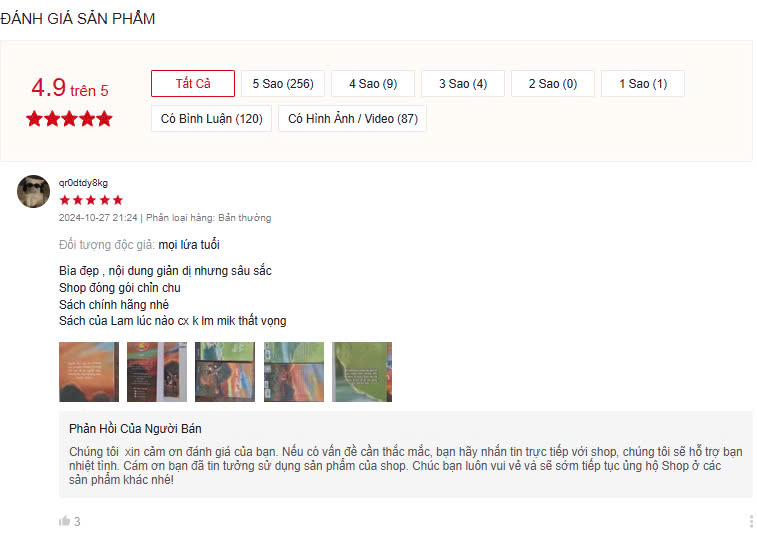Click the Phản Hồi Của Người Bán heading
Viewport: 757px width, 538px height.
pos(135,428)
